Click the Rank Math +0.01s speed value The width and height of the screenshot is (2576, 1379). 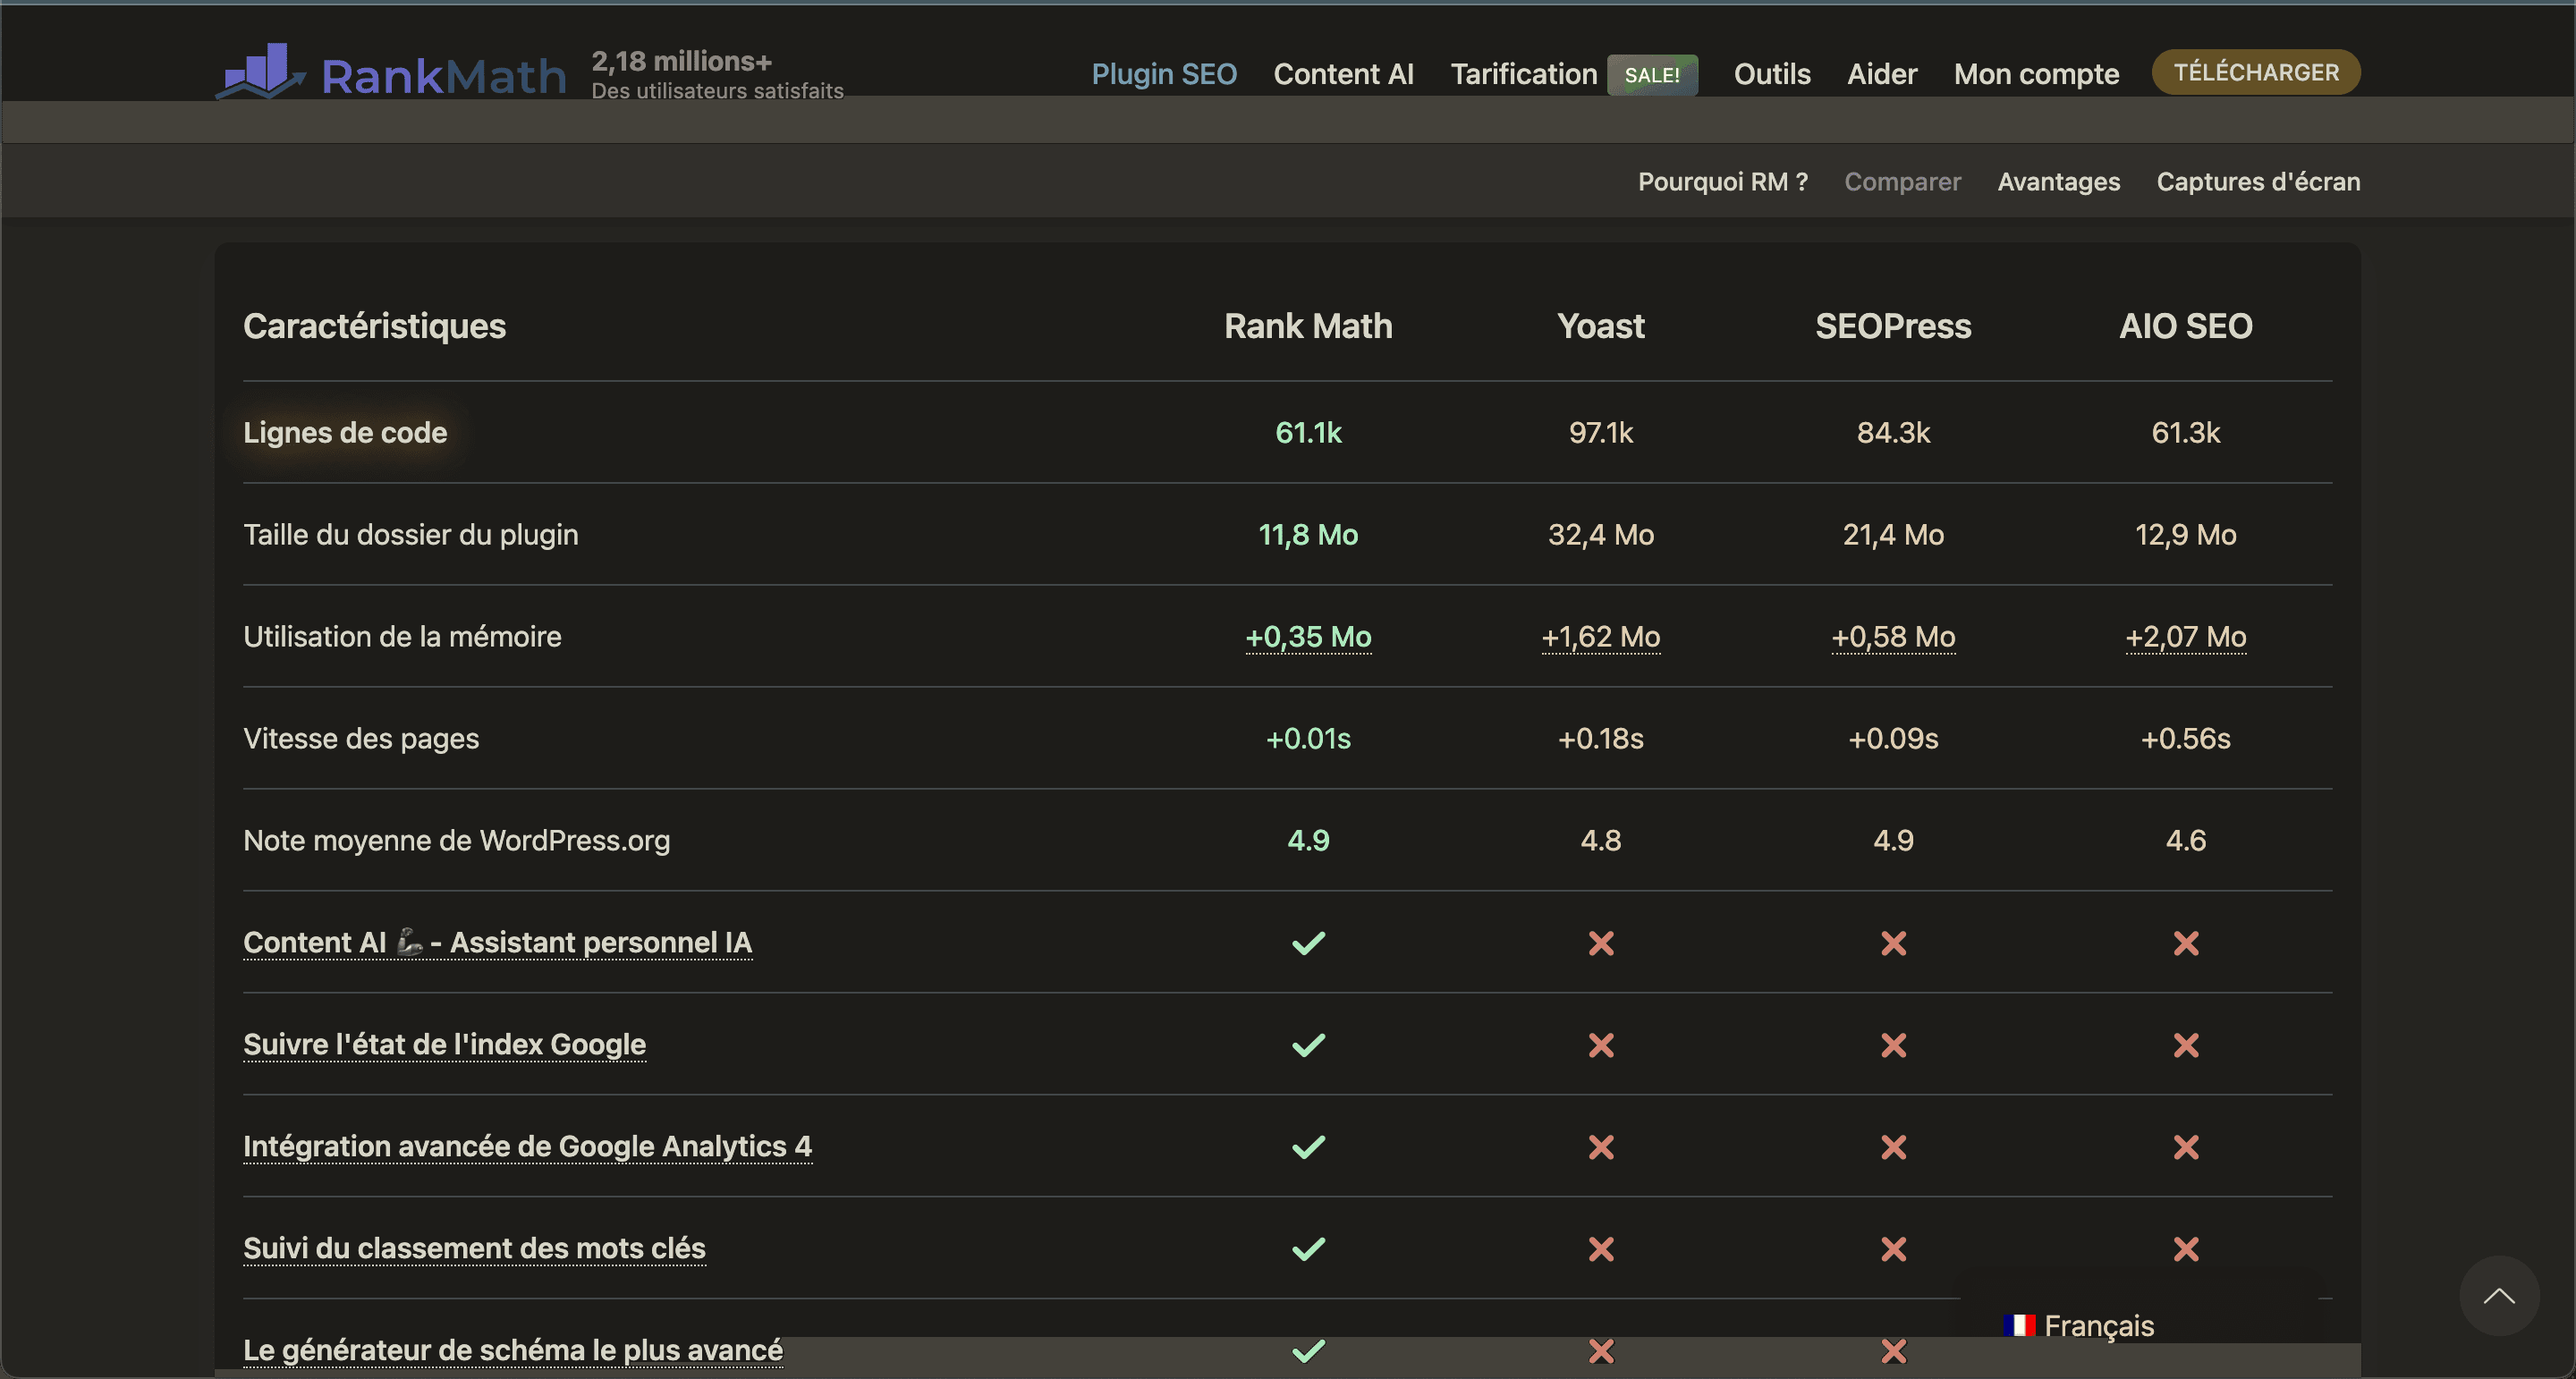click(1308, 738)
